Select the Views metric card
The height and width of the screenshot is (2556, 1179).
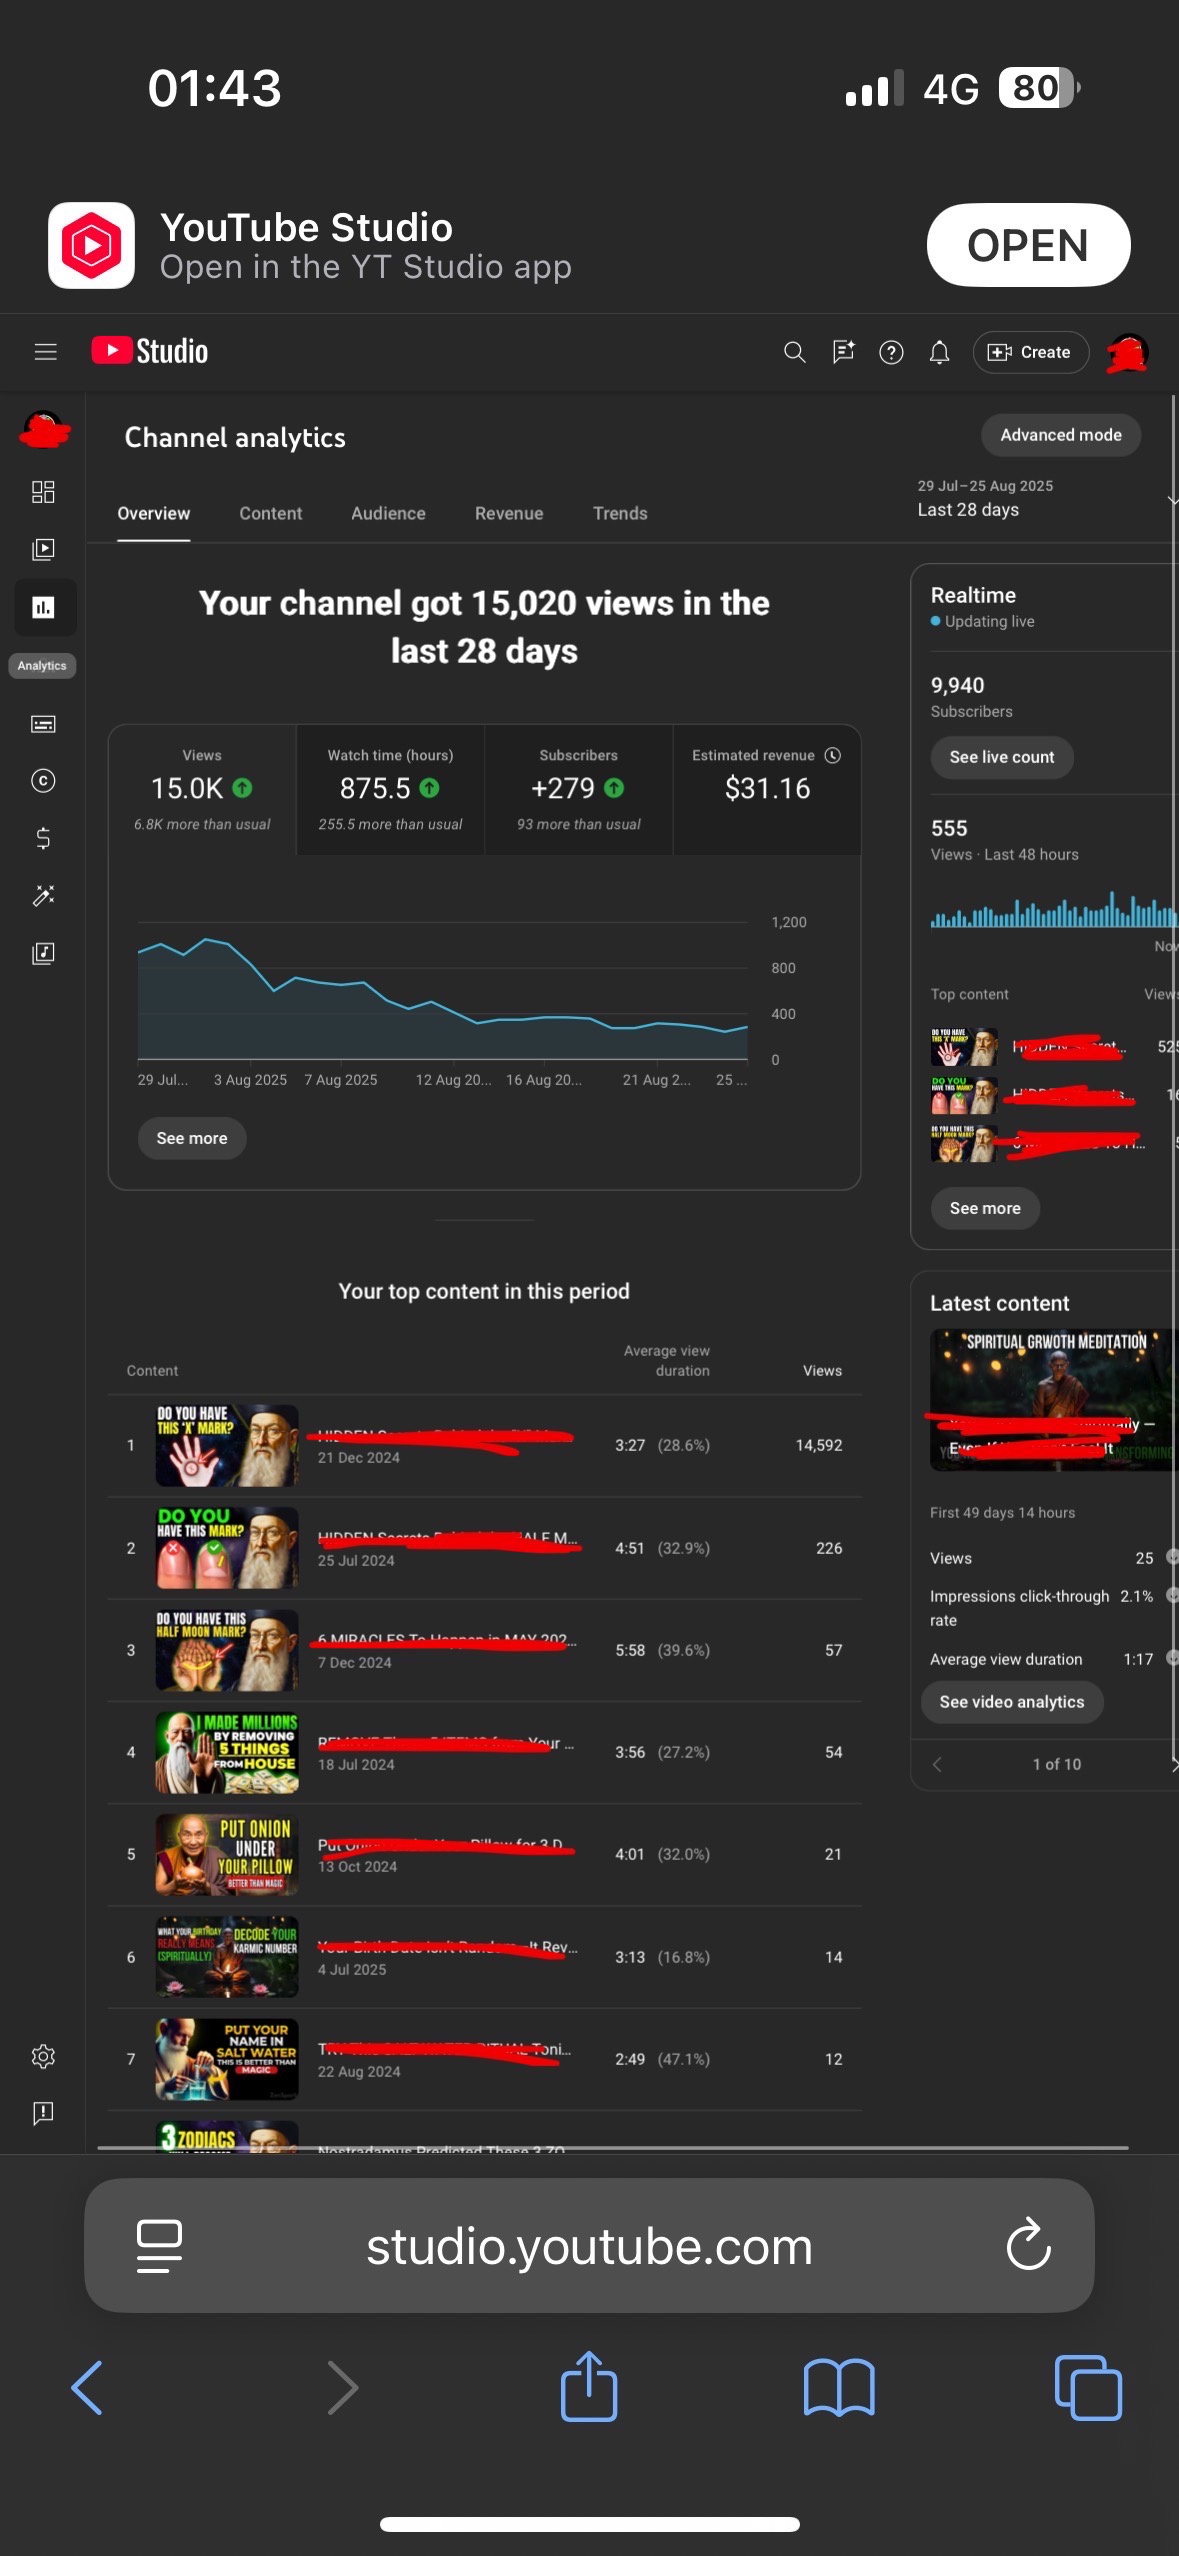[x=202, y=790]
